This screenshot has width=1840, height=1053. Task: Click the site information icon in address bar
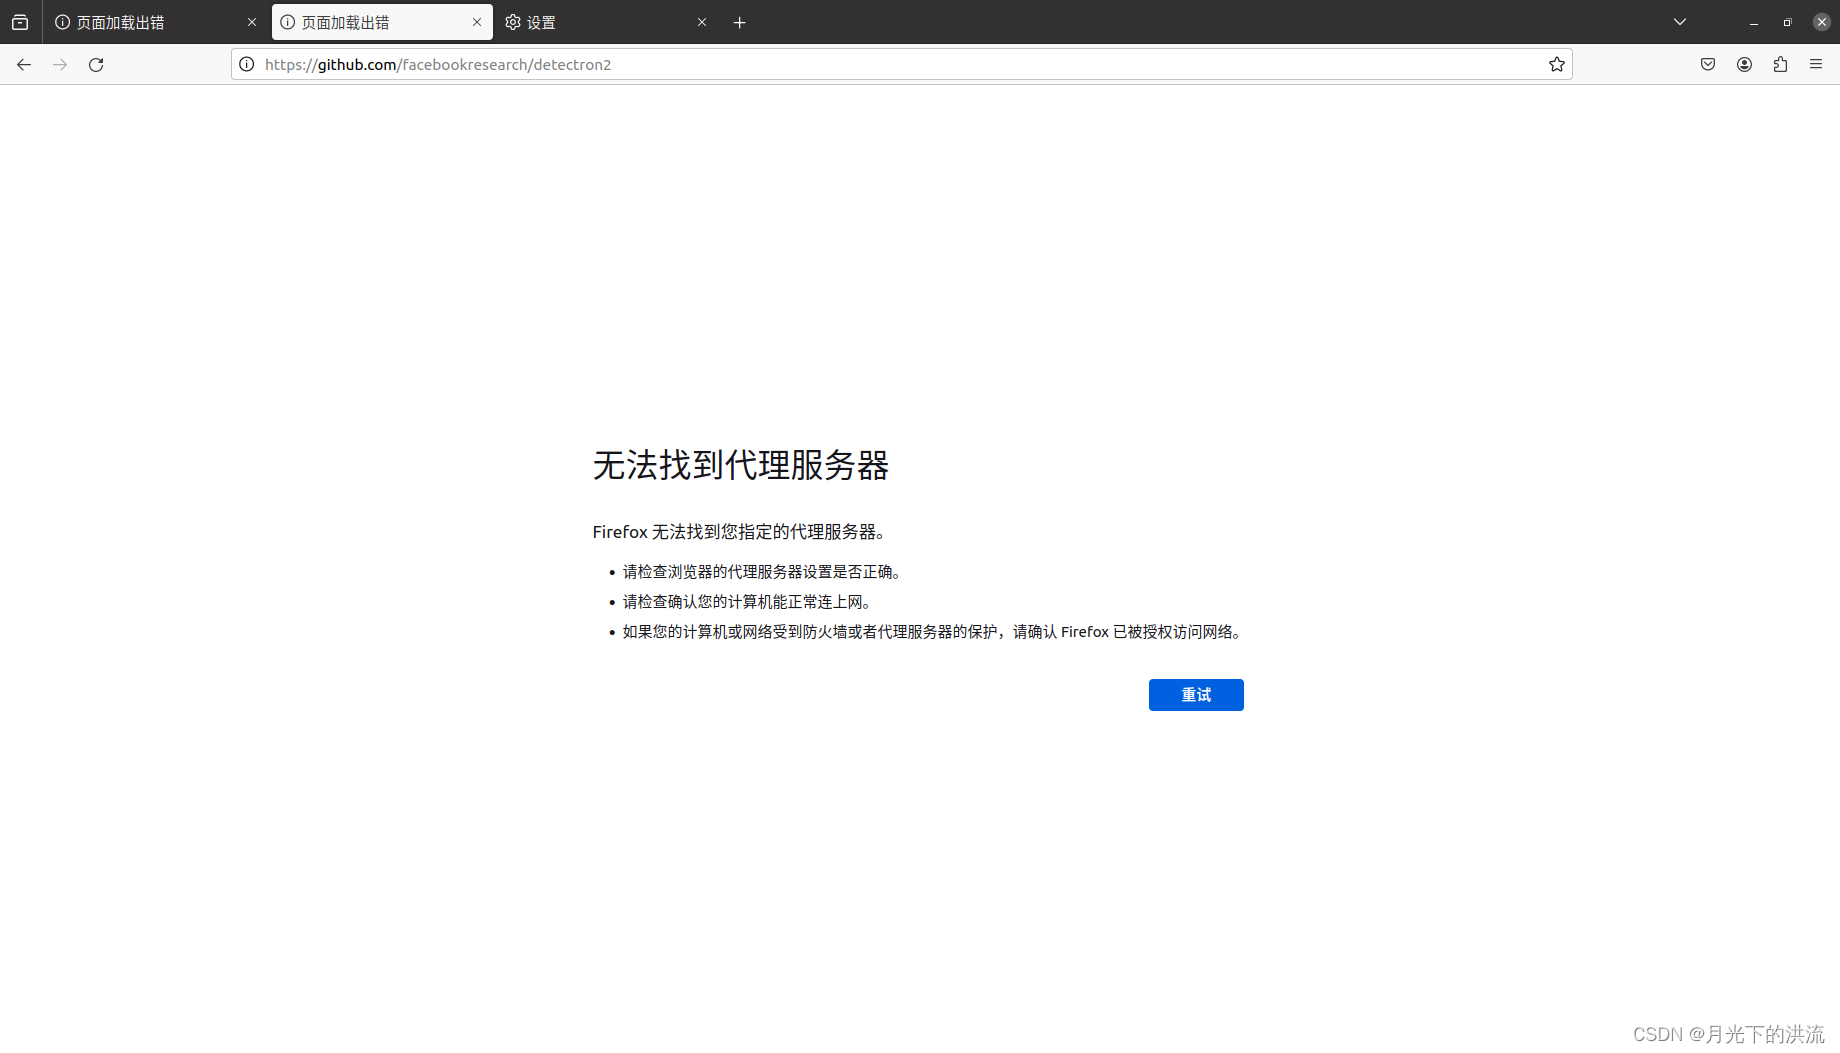click(246, 64)
